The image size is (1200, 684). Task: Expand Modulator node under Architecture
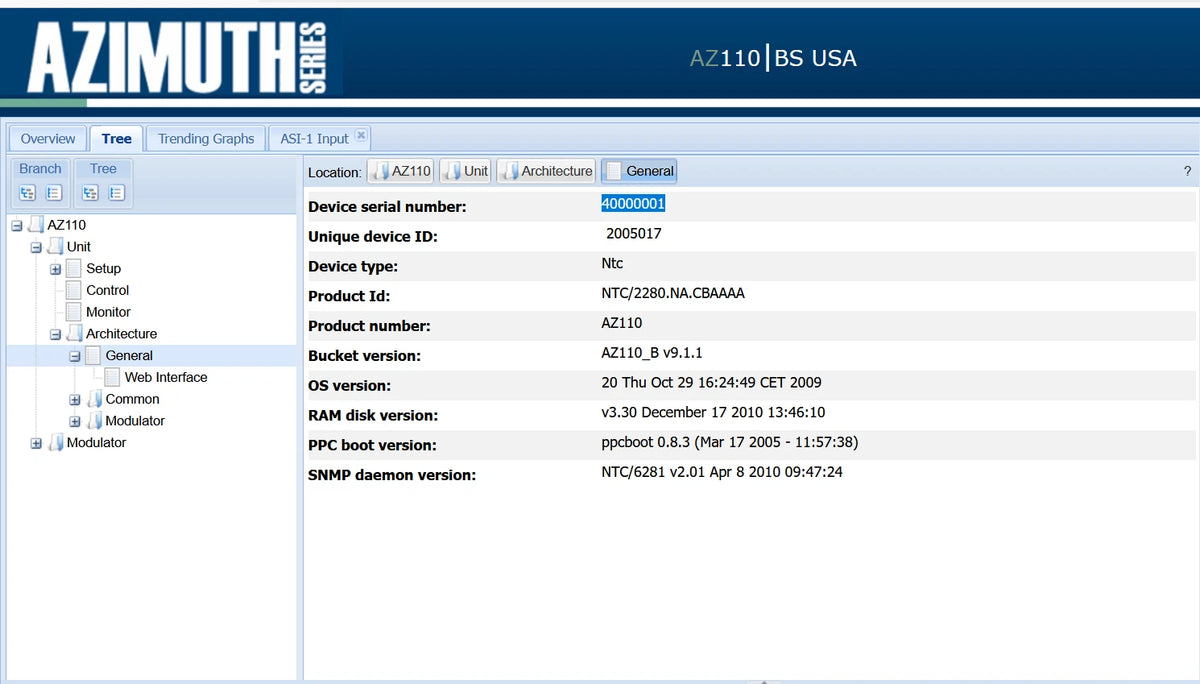click(x=75, y=421)
